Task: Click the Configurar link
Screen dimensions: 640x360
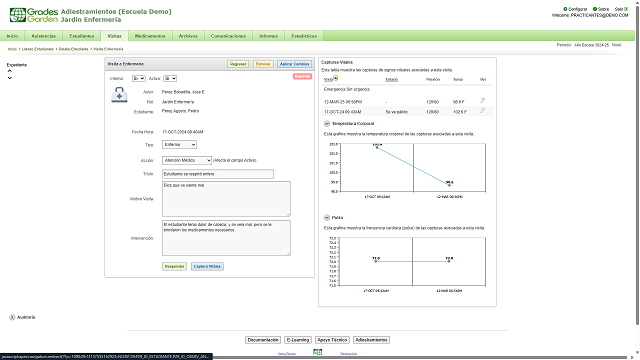Action: [578, 9]
